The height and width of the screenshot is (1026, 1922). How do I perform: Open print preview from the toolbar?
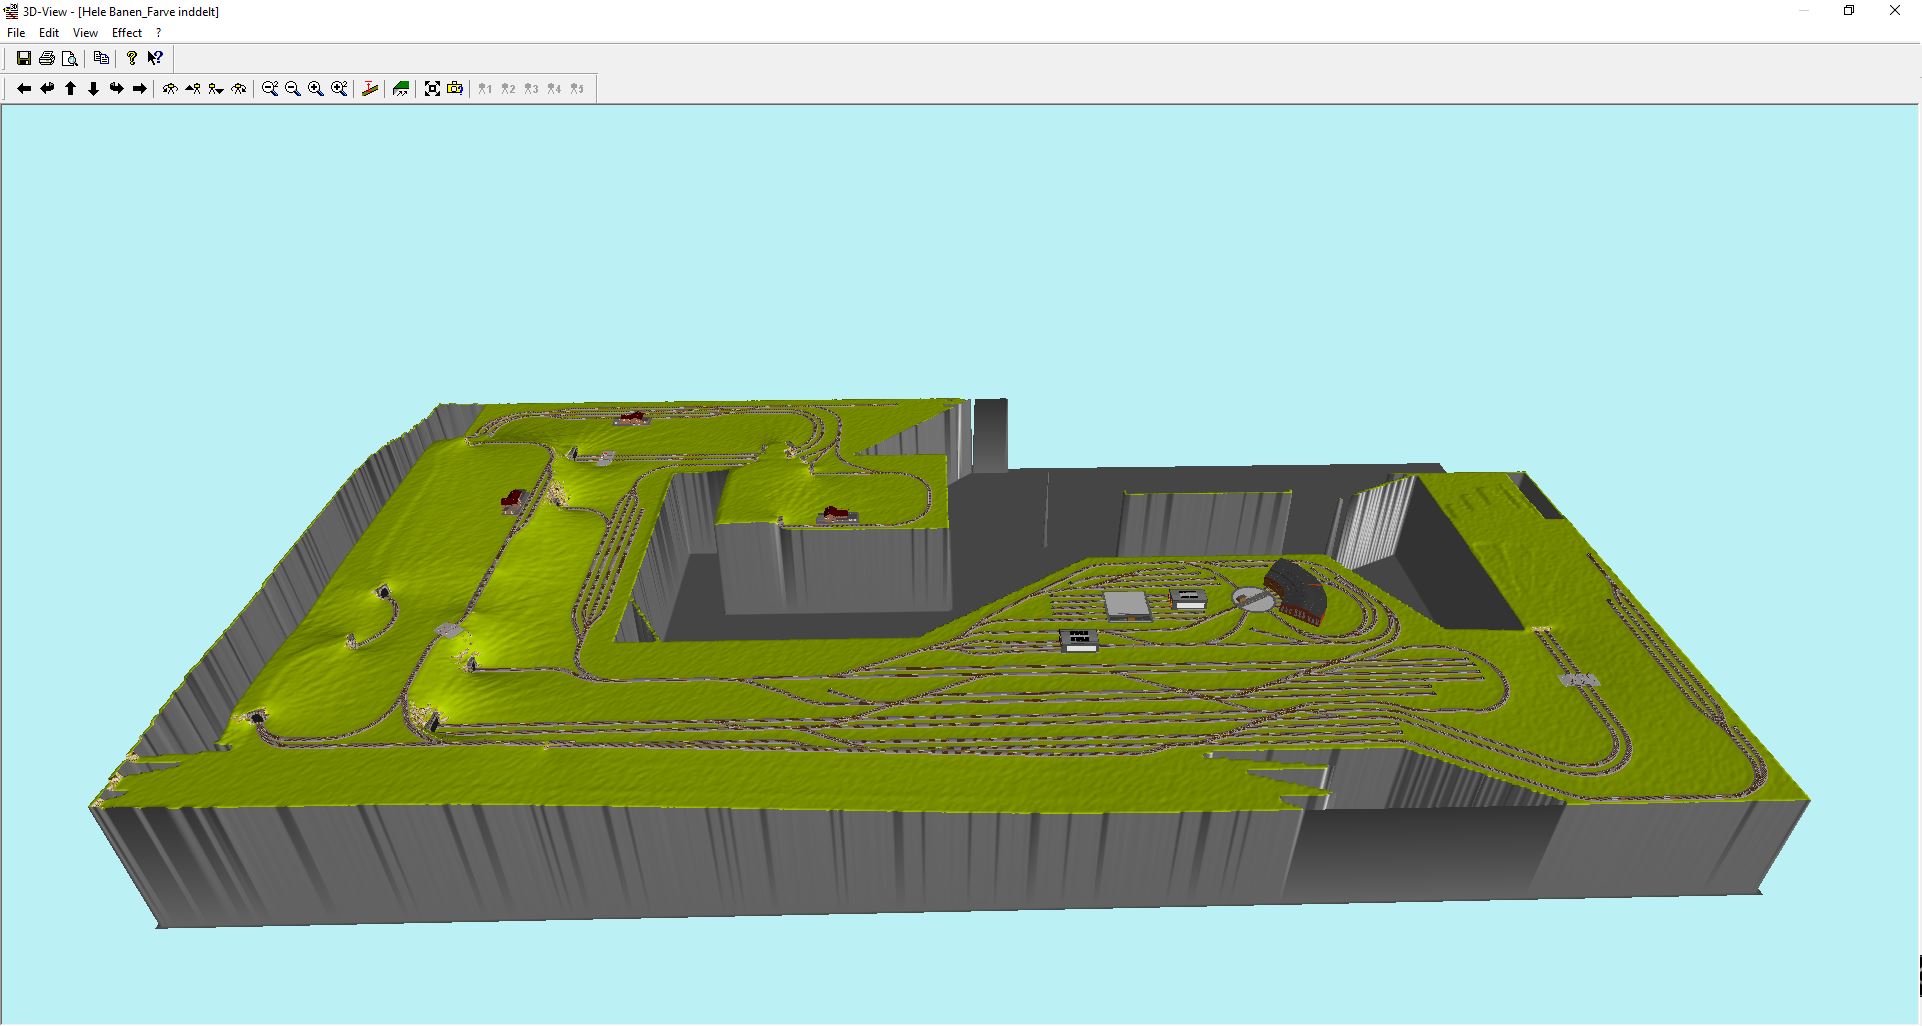click(x=70, y=58)
